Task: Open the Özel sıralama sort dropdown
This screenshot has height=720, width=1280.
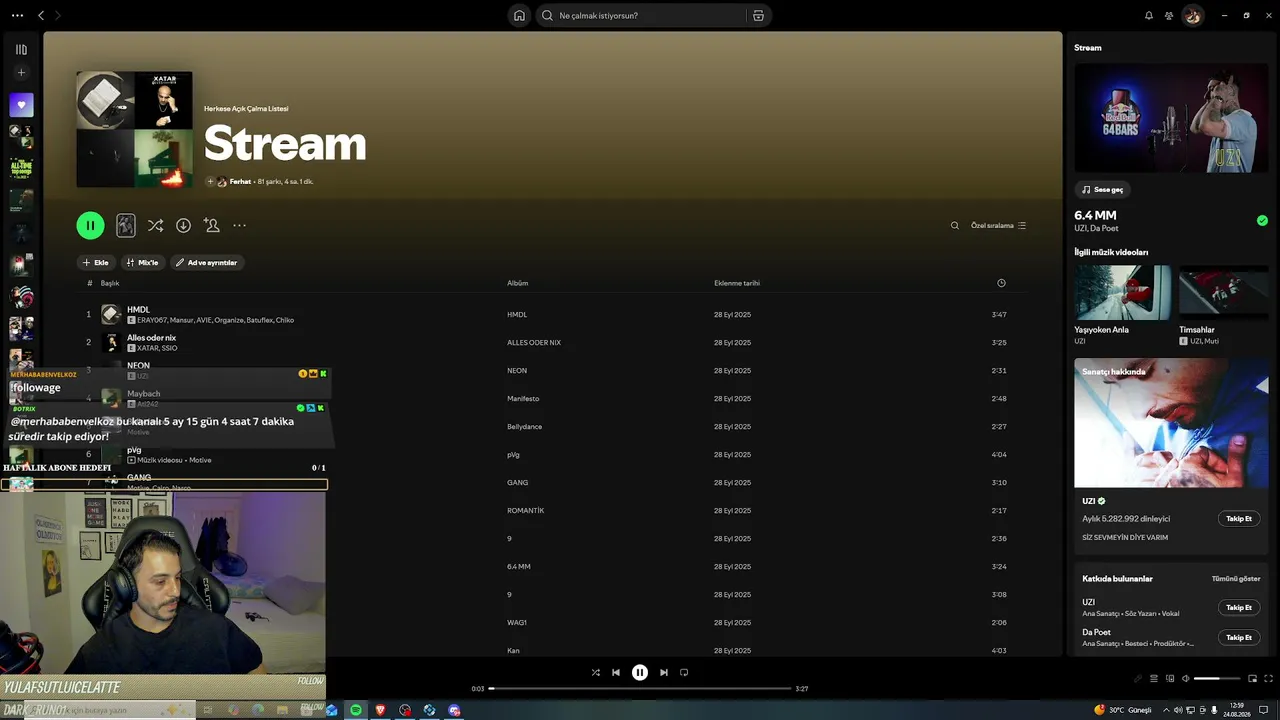Action: [x=998, y=226]
